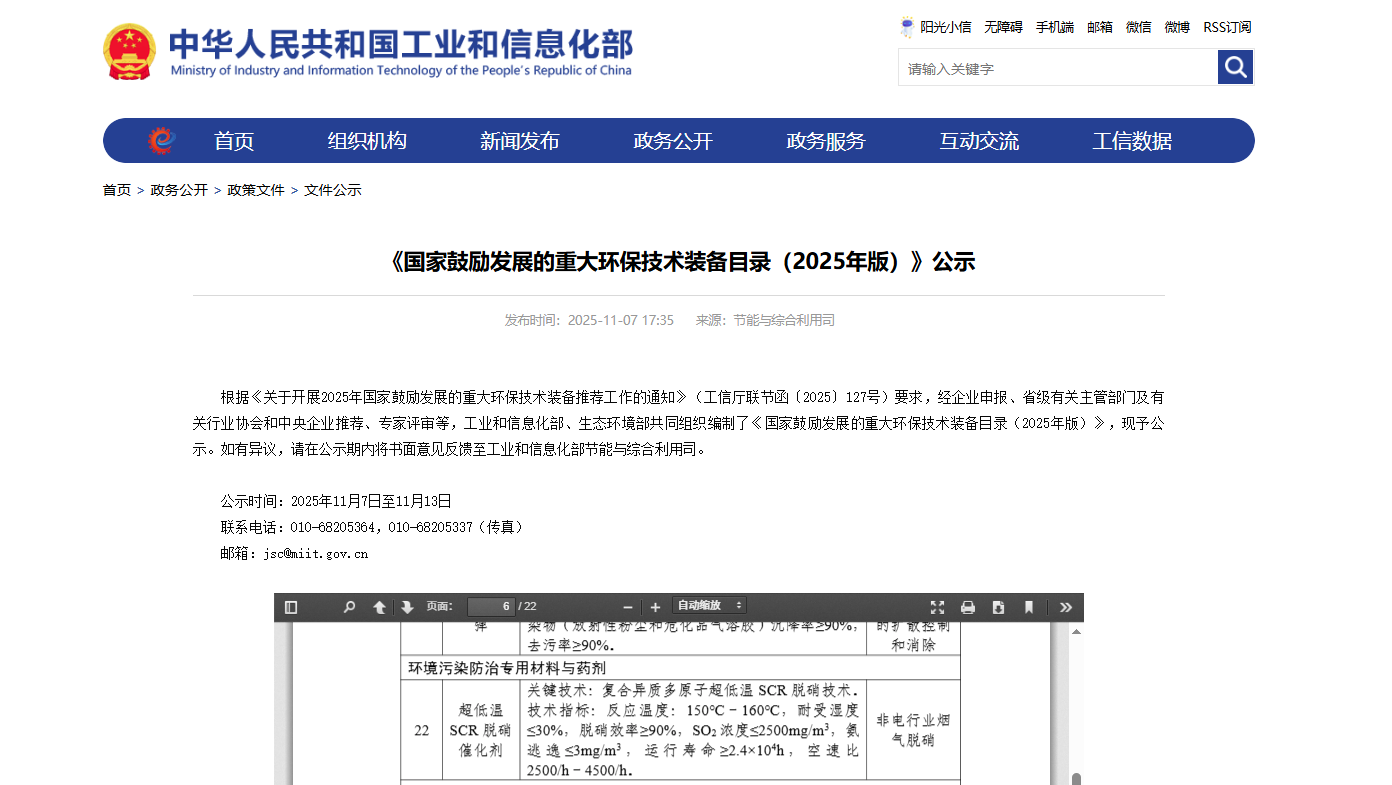Open the RSS订阅 link
The height and width of the screenshot is (785, 1392).
[x=1227, y=27]
